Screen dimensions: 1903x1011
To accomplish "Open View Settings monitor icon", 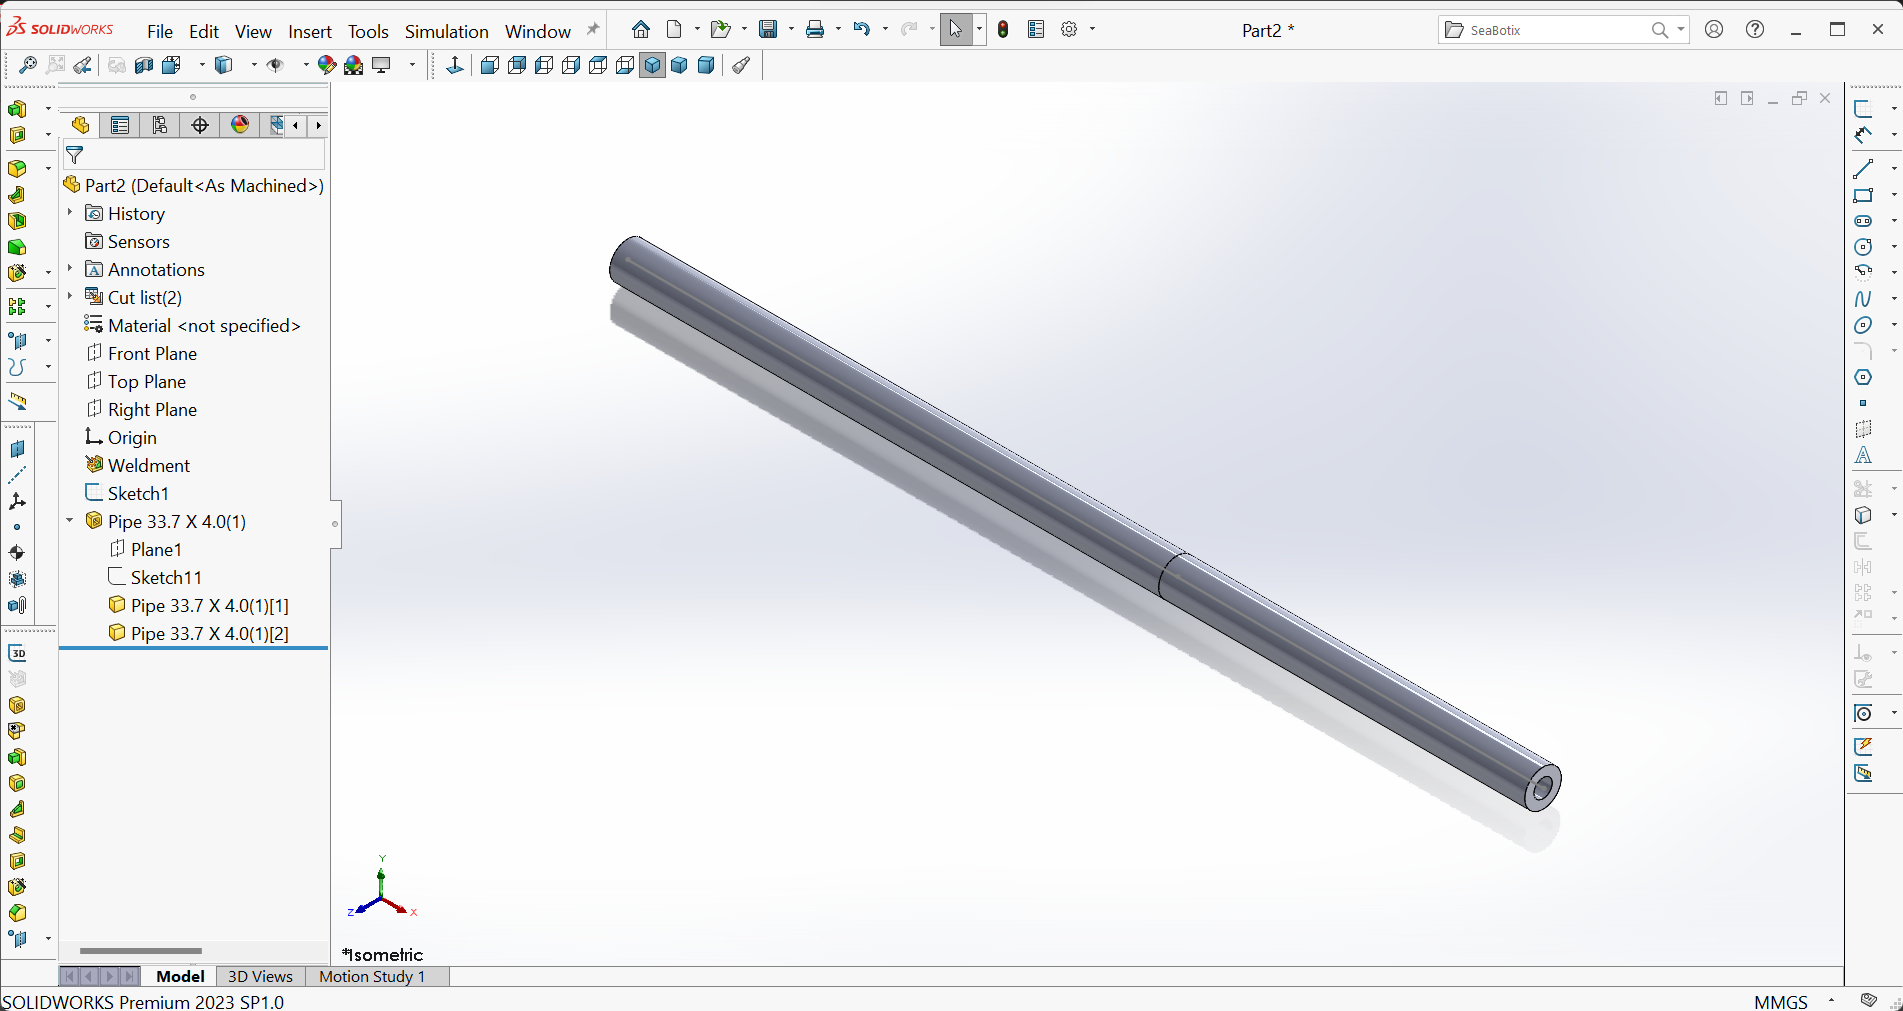I will click(381, 65).
